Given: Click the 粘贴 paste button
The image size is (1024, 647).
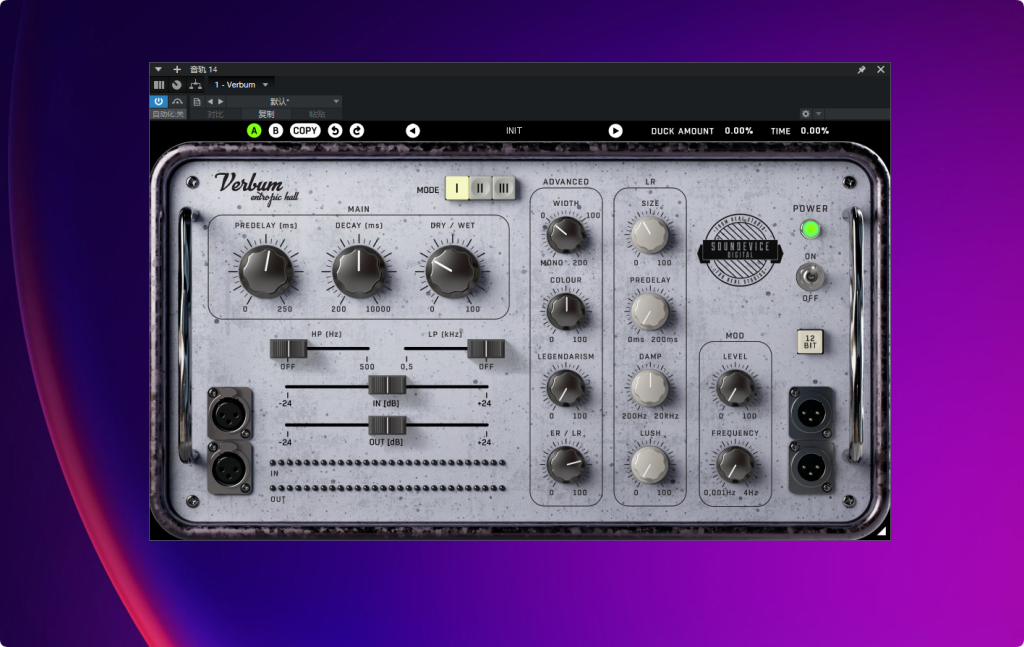Looking at the screenshot, I should click(x=317, y=114).
